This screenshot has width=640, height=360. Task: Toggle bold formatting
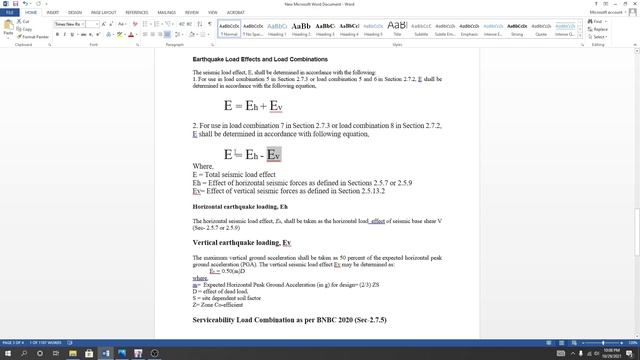pos(57,35)
